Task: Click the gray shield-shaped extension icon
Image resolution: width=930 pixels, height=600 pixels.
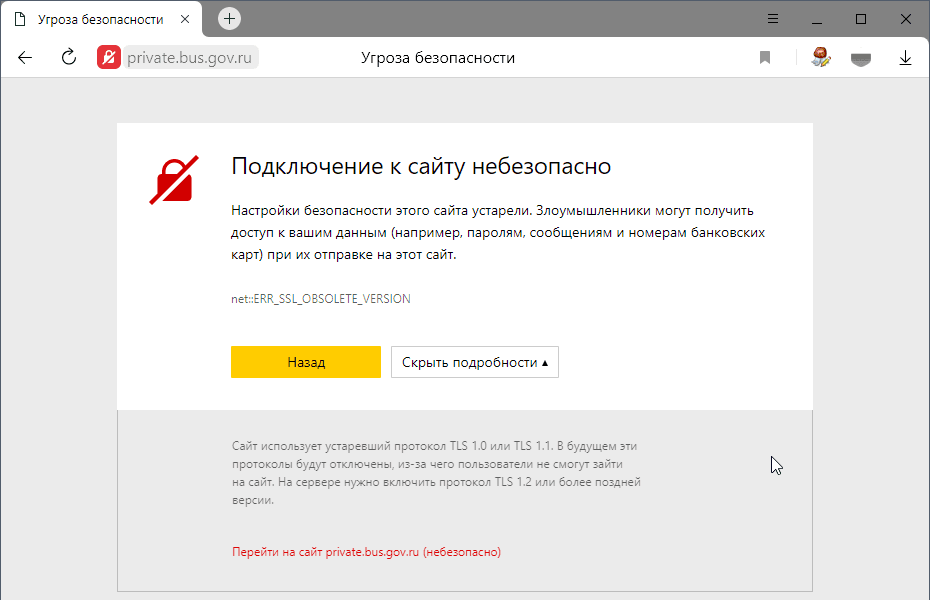Action: (861, 59)
